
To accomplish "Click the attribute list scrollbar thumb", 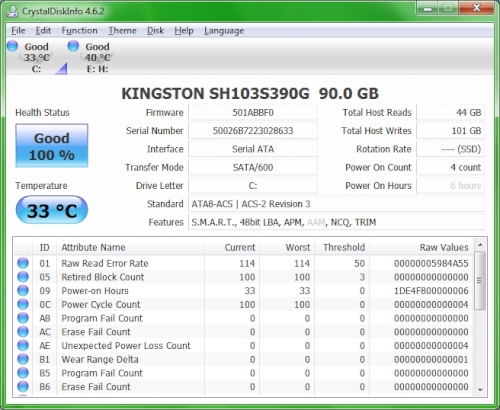I will pyautogui.click(x=480, y=281).
